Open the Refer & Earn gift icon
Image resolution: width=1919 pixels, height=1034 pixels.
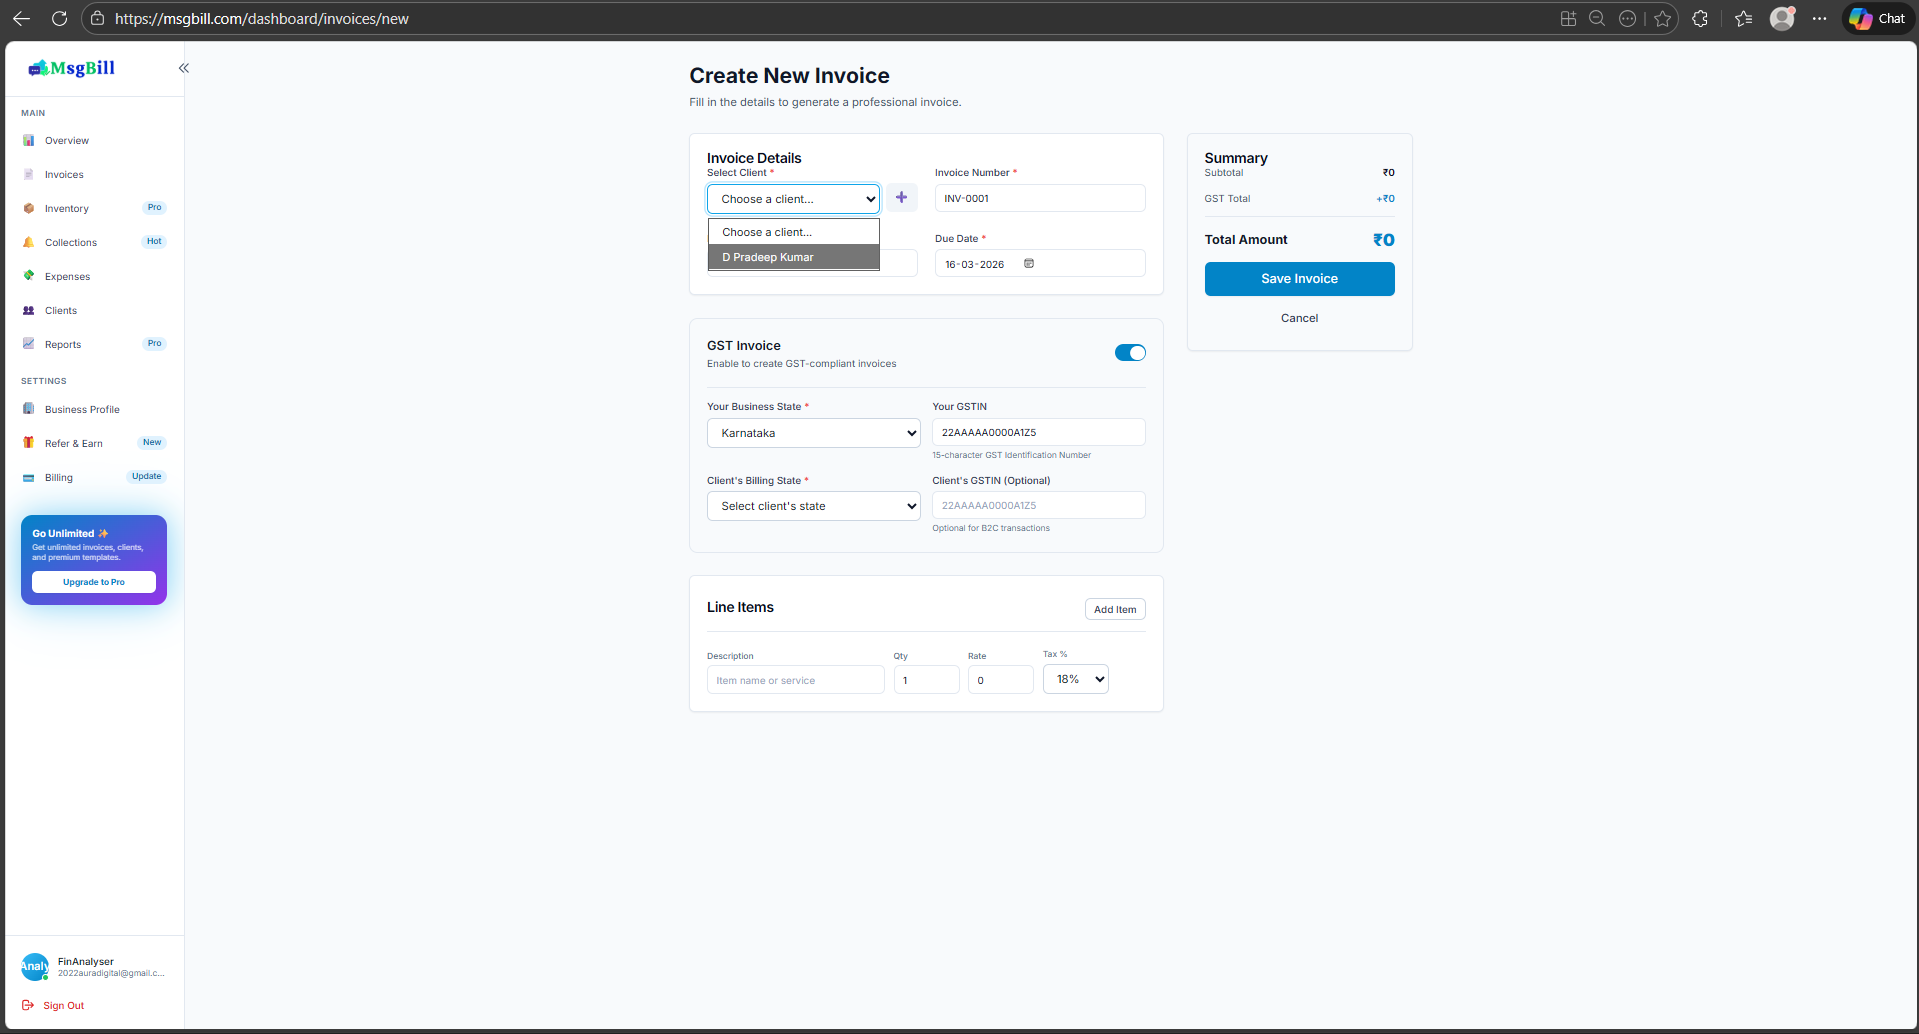[29, 442]
